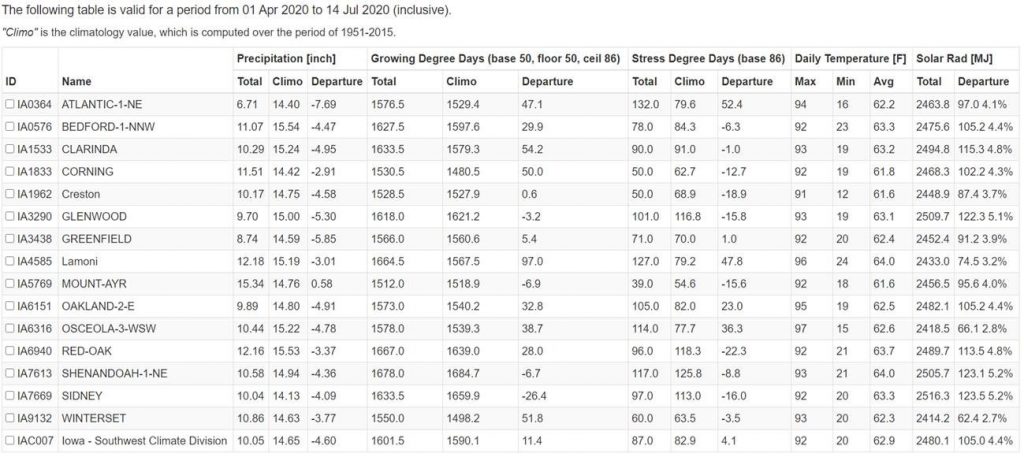
Task: Check the IA0364 ATLANTIC-1-NE checkbox
Action: pos(10,104)
